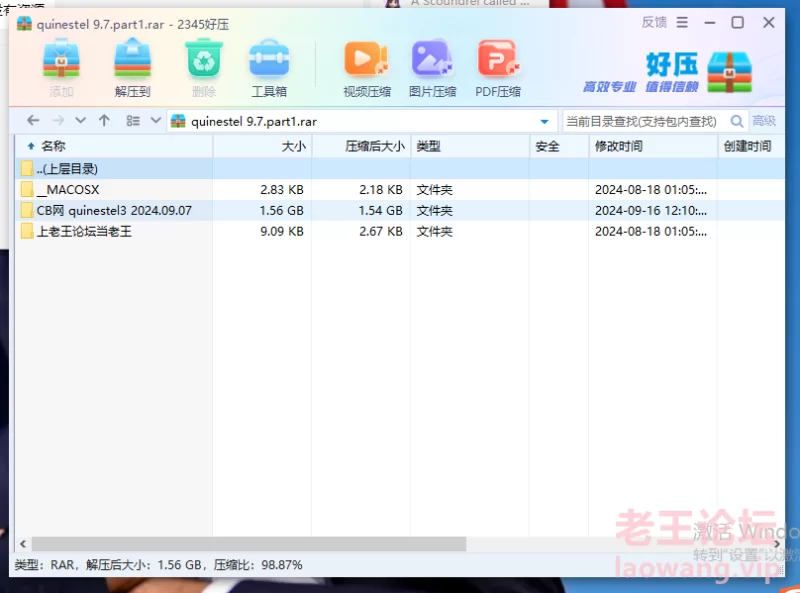Open navigation history dropdown chevron
This screenshot has height=593, width=800.
pyautogui.click(x=80, y=120)
